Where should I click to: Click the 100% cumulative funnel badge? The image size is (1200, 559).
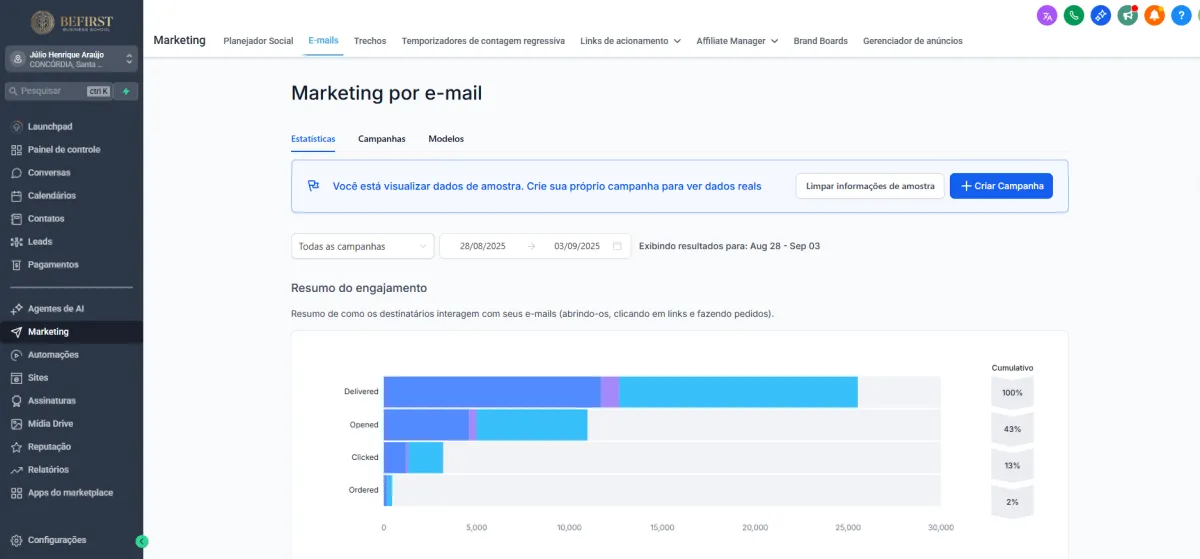pos(1012,393)
